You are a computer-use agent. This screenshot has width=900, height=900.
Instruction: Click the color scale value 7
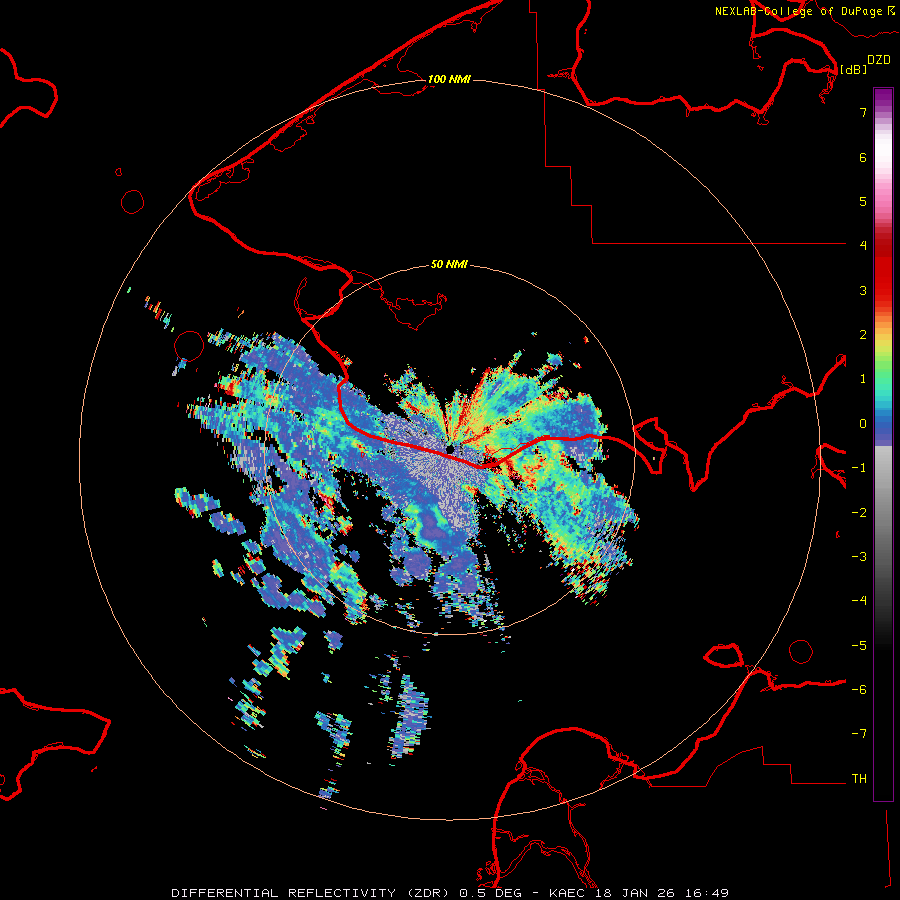point(863,112)
